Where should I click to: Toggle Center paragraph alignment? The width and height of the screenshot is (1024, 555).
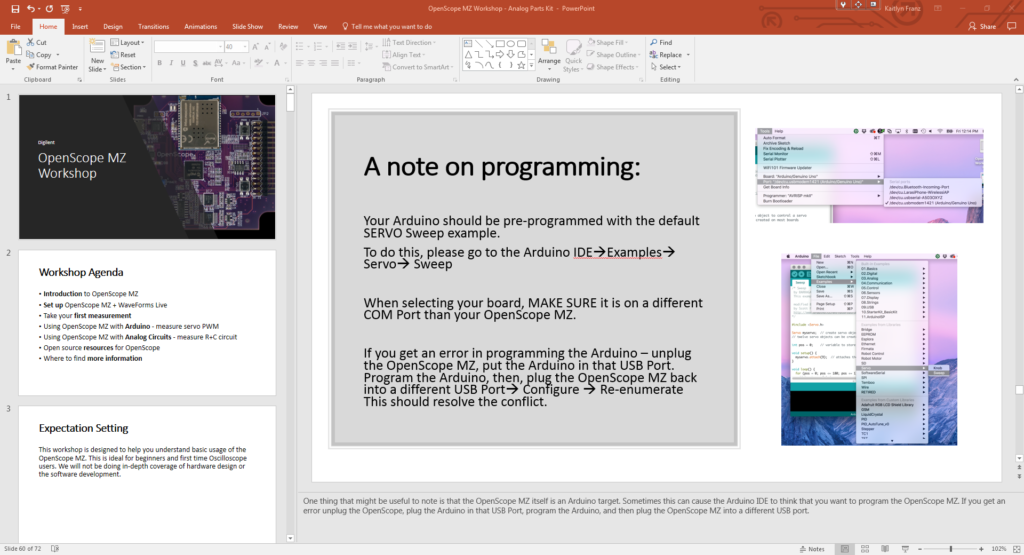(x=311, y=63)
